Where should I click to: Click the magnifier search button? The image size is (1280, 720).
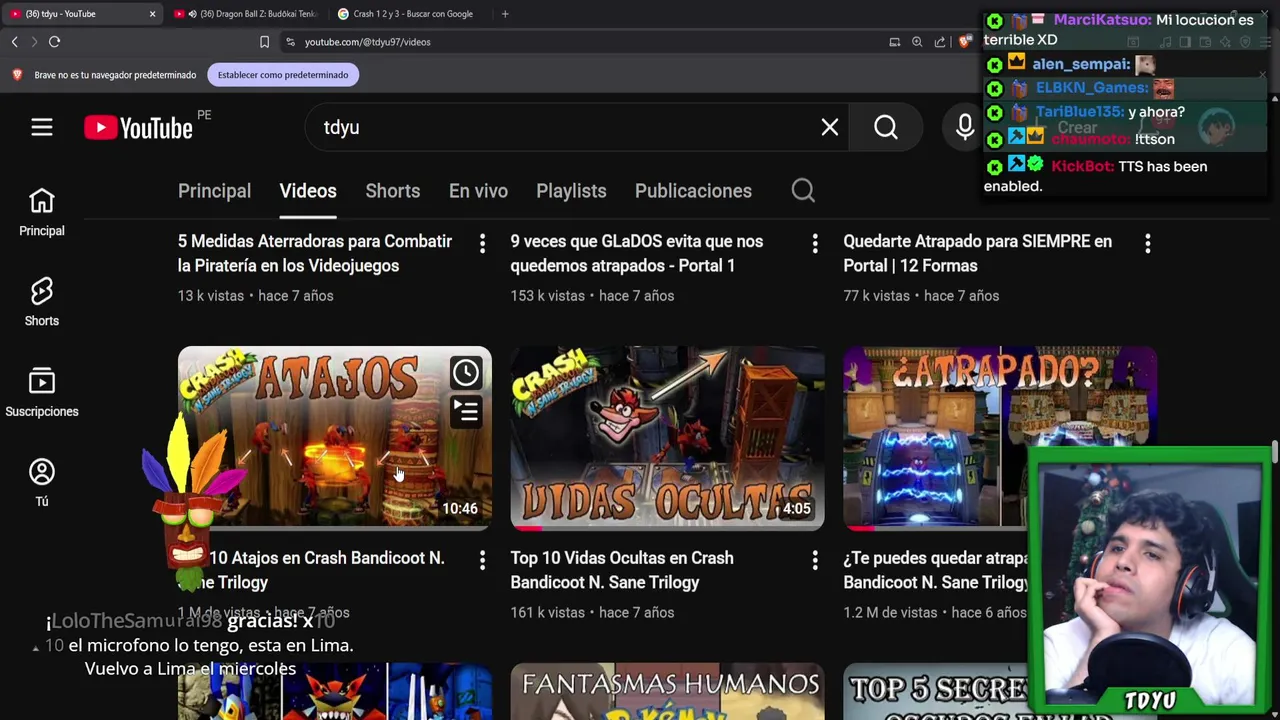(886, 127)
